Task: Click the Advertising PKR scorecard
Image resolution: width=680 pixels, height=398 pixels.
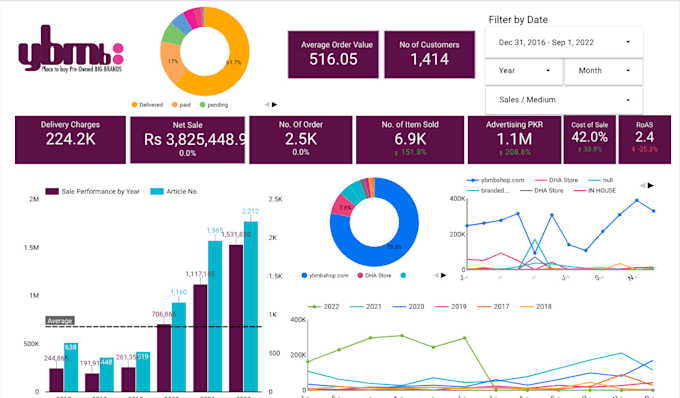Action: pyautogui.click(x=514, y=140)
